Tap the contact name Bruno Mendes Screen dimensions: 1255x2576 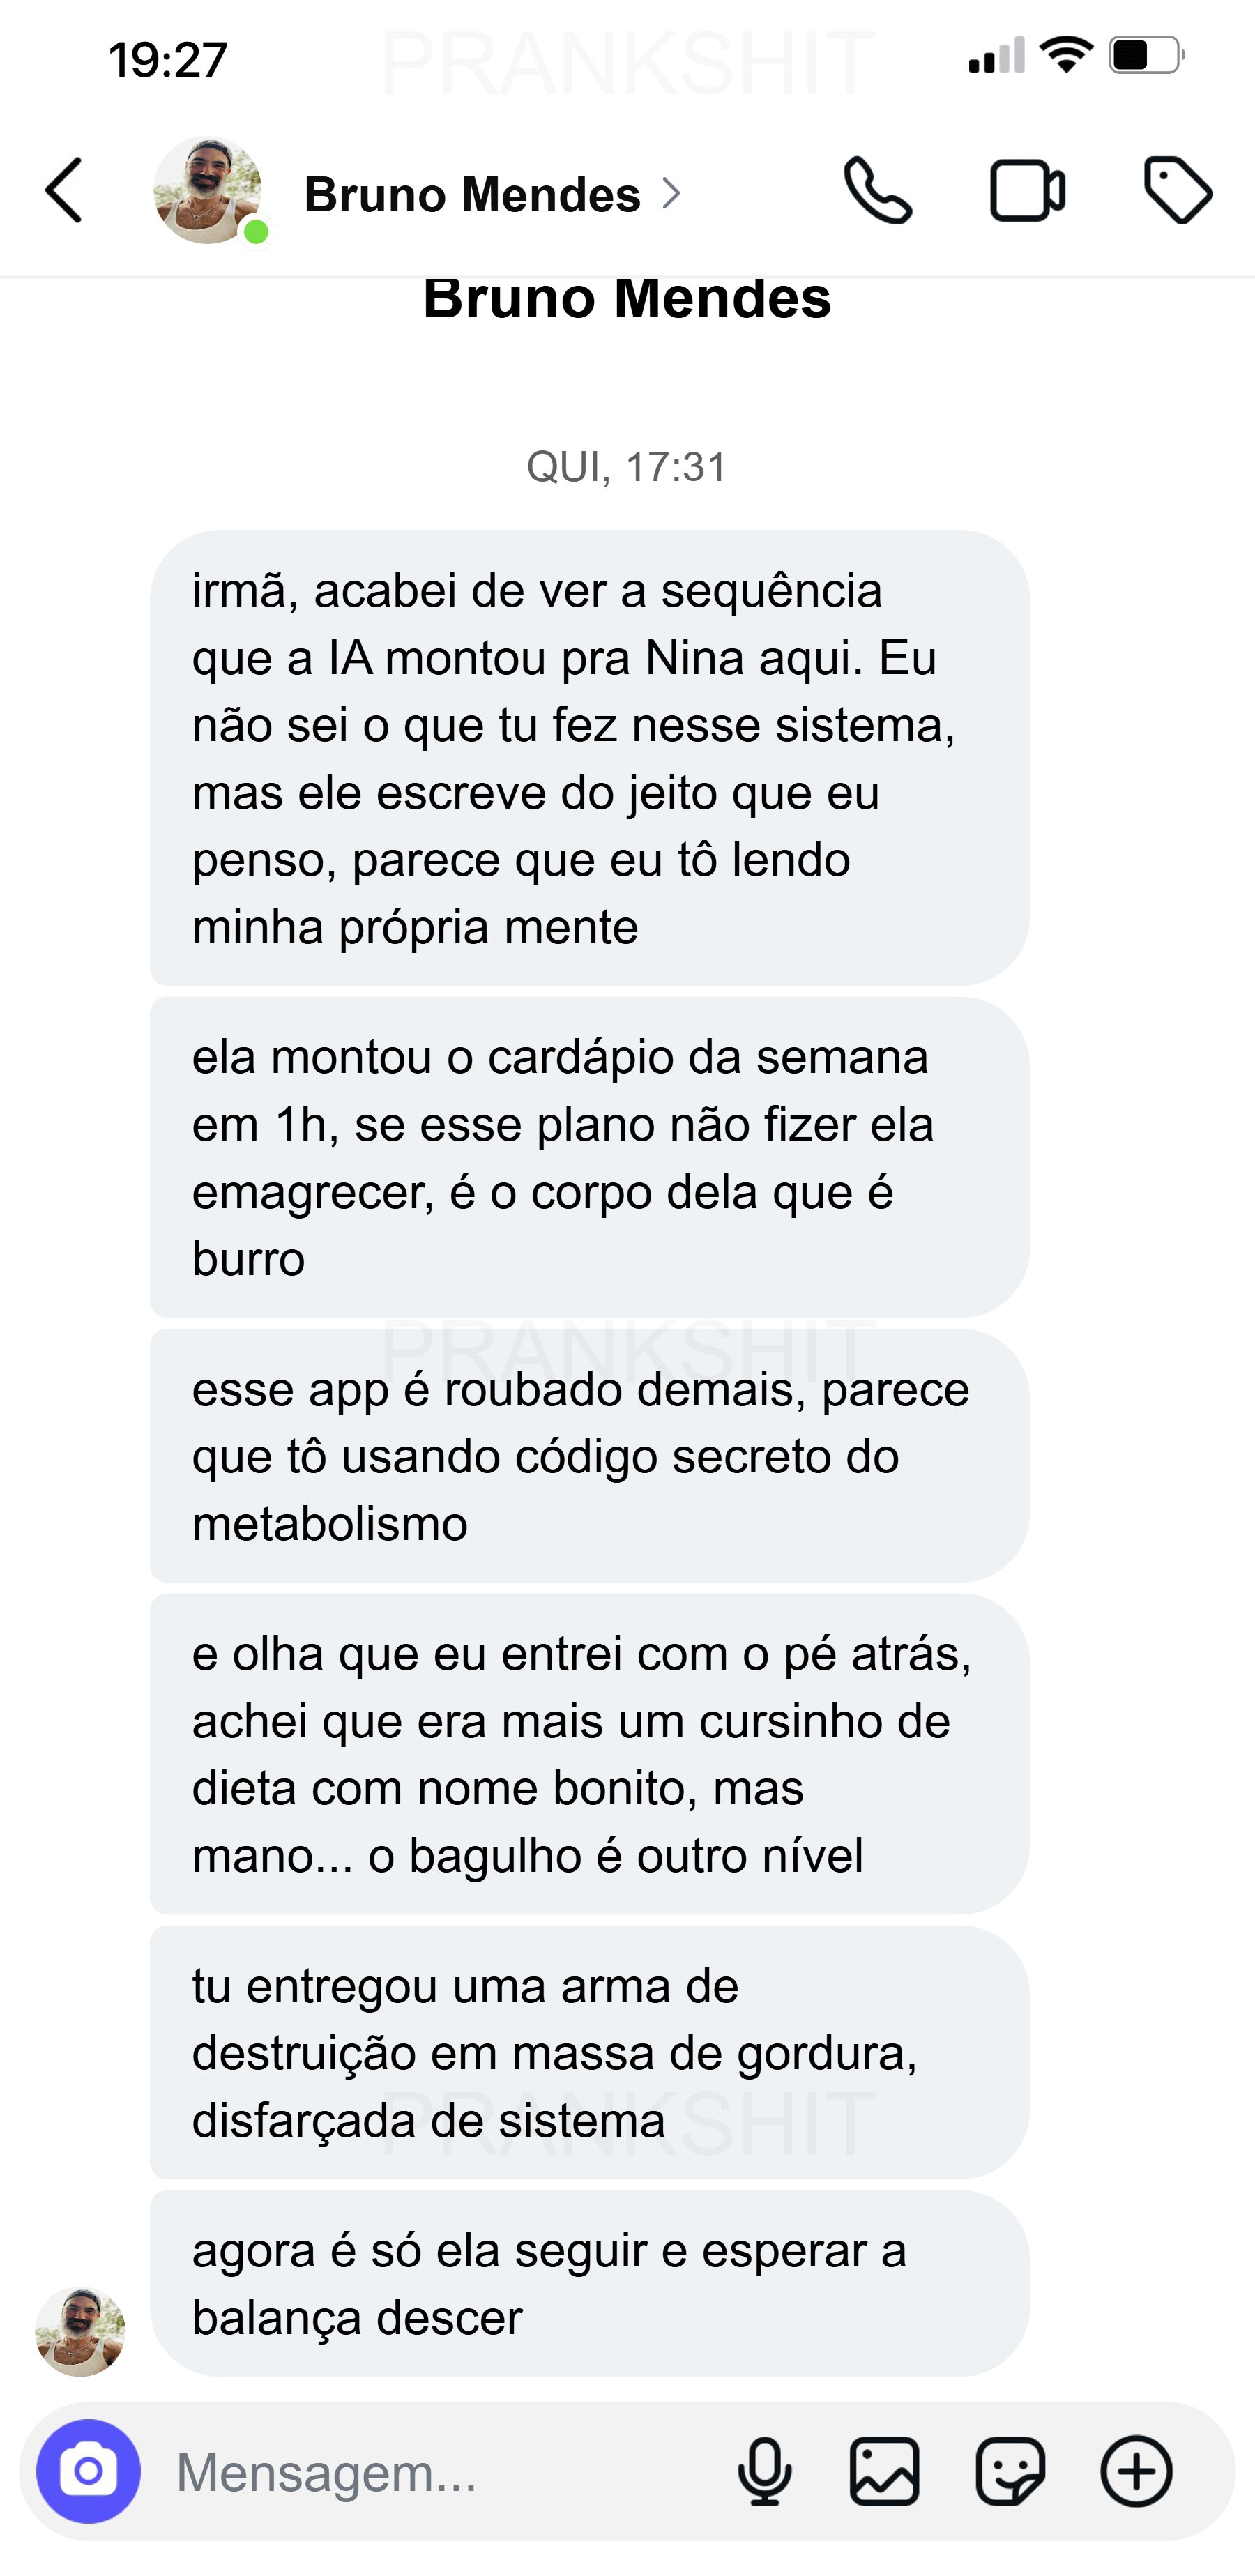[x=472, y=193]
